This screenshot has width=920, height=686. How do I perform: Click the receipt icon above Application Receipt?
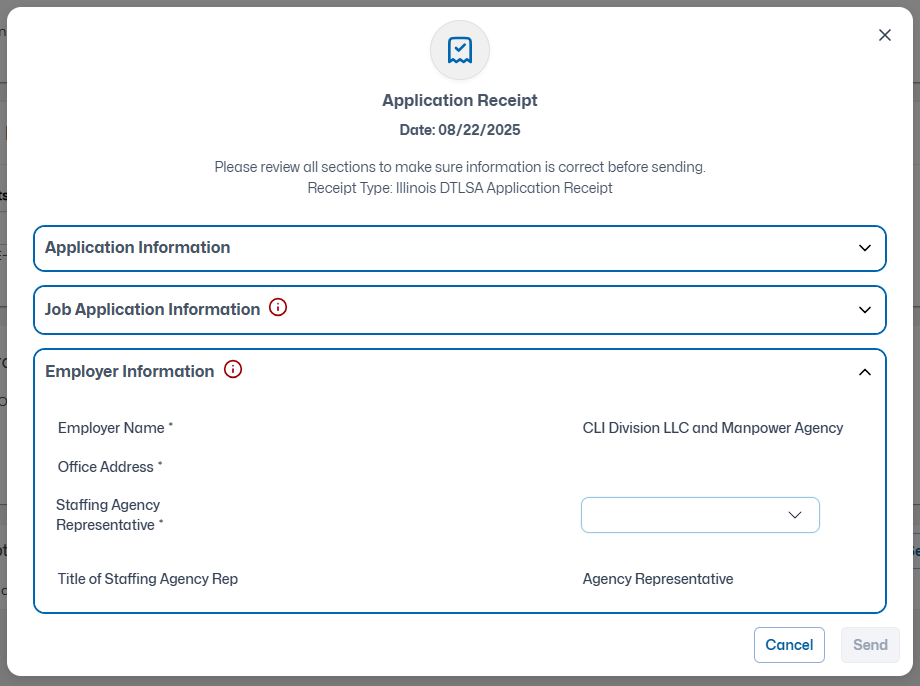coord(459,50)
